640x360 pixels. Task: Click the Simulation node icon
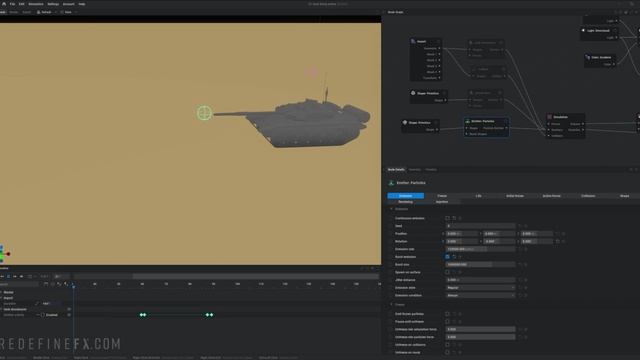click(550, 117)
